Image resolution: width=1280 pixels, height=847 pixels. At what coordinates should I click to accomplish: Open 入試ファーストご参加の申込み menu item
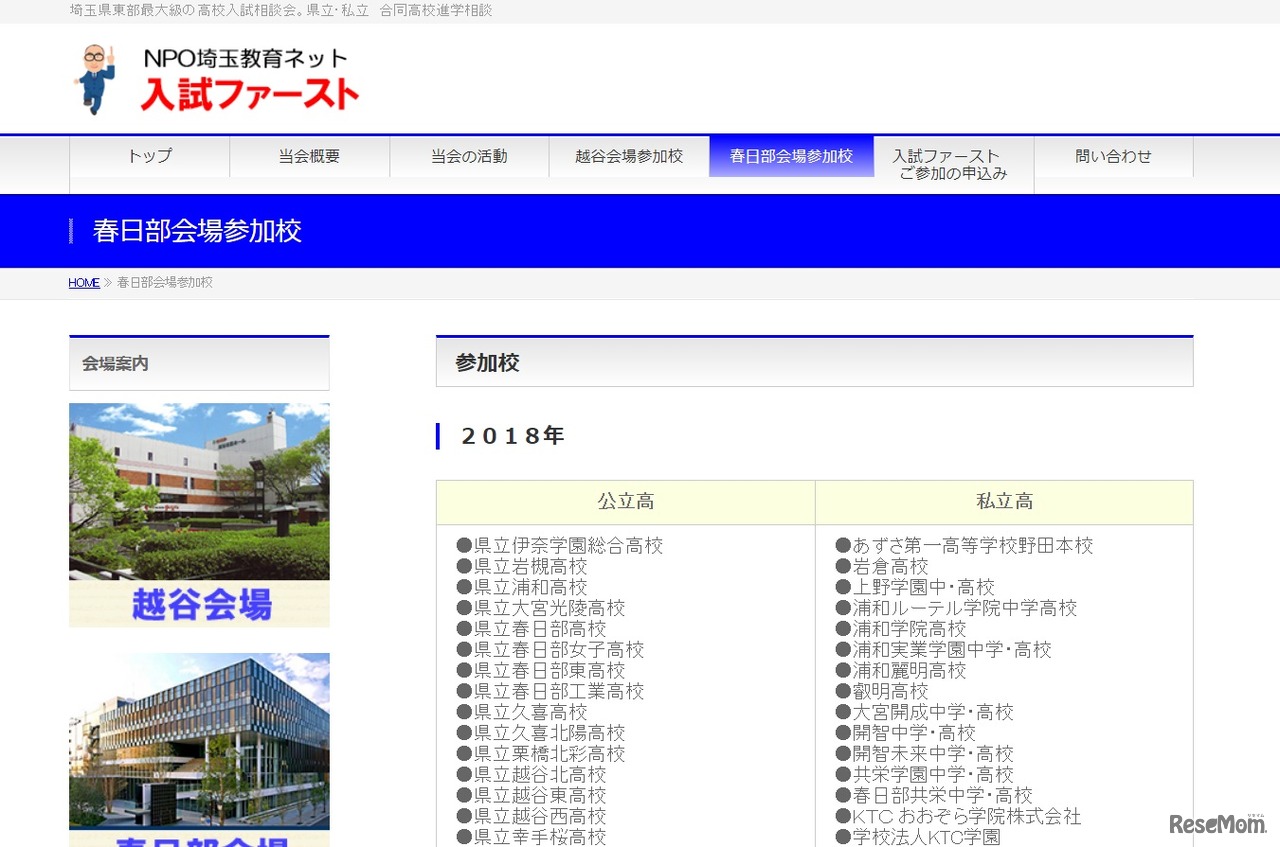[x=953, y=165]
